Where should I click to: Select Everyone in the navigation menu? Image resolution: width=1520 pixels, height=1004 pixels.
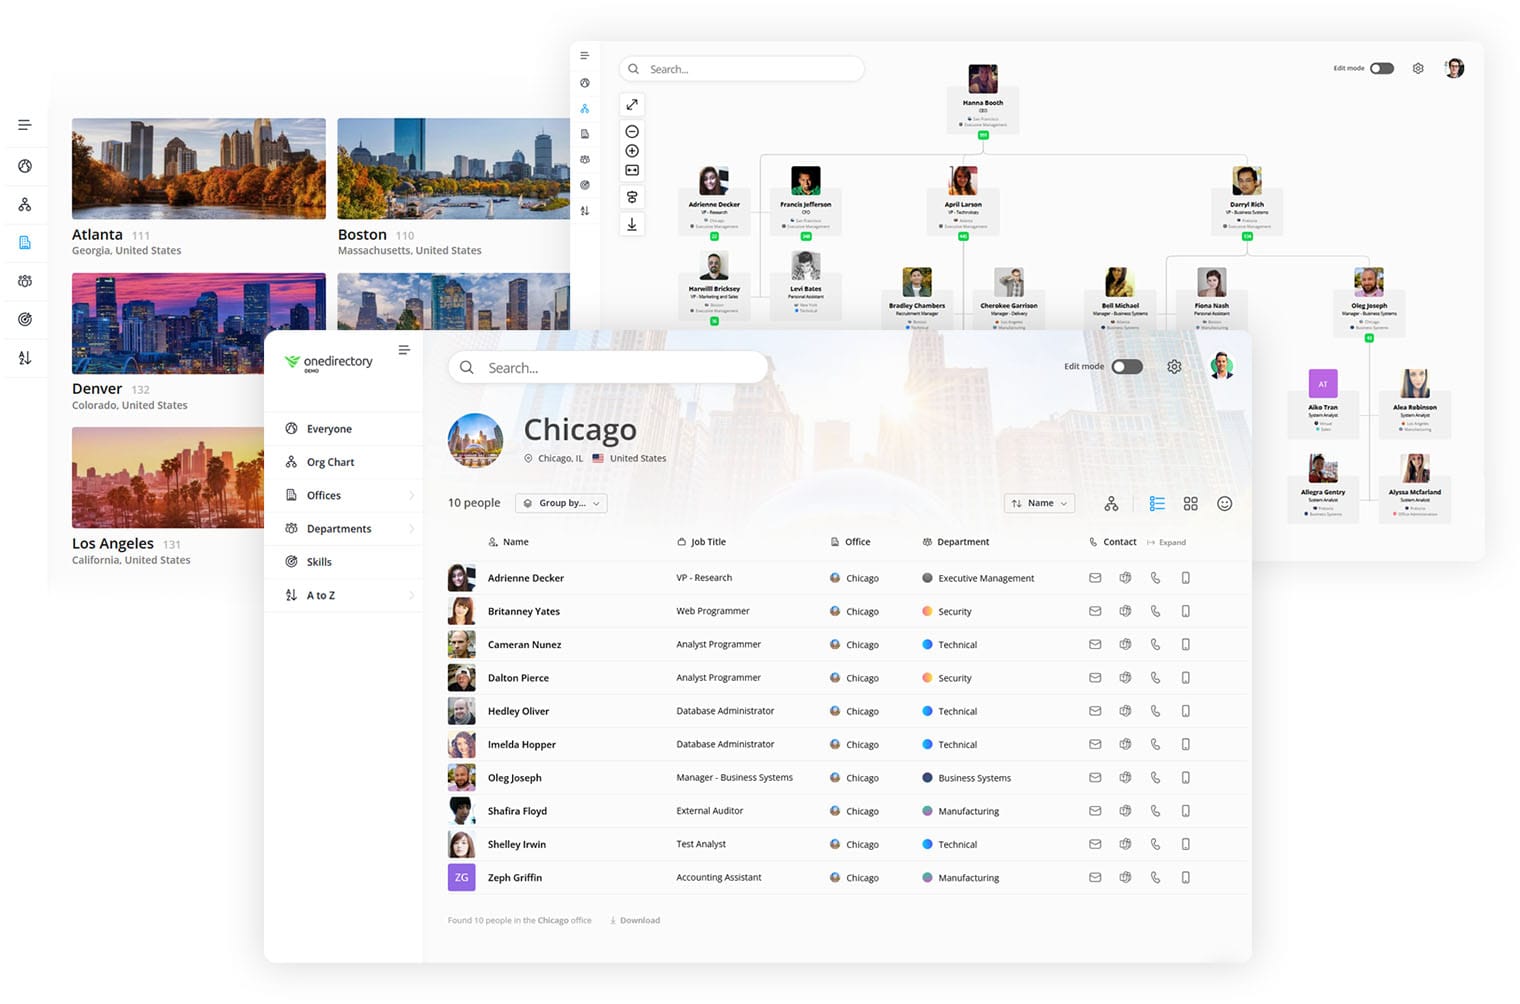(330, 428)
